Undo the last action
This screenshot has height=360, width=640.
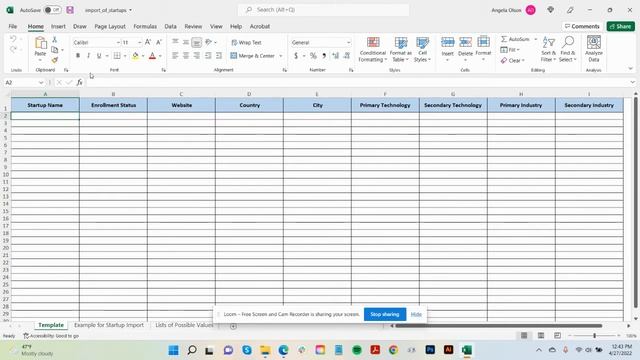point(13,39)
